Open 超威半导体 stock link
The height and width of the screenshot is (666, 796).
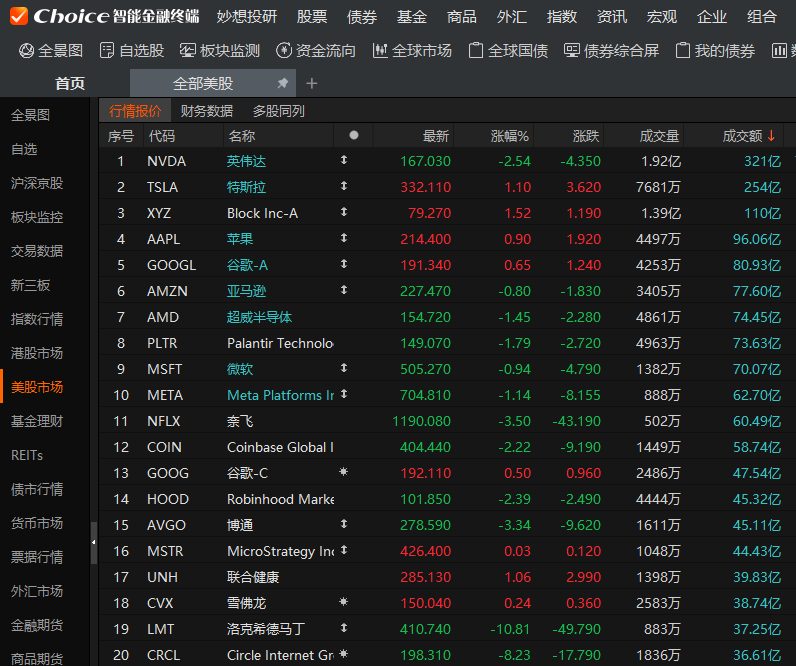tap(259, 317)
